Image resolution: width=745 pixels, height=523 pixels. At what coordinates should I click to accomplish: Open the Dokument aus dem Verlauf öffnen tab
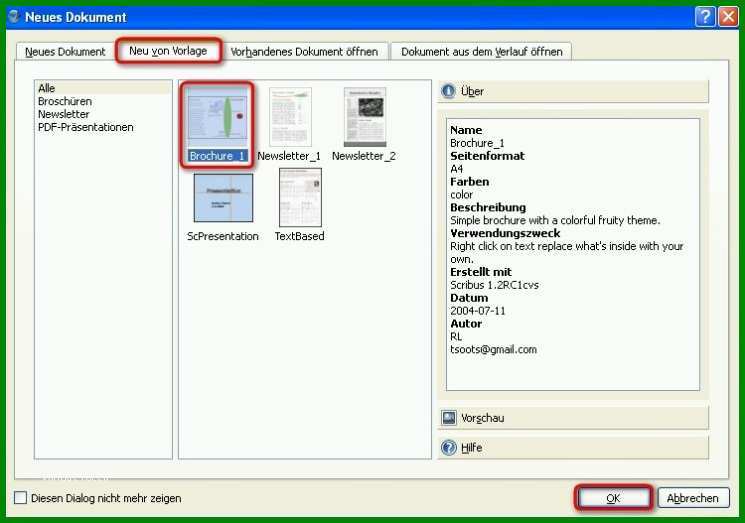[x=481, y=52]
